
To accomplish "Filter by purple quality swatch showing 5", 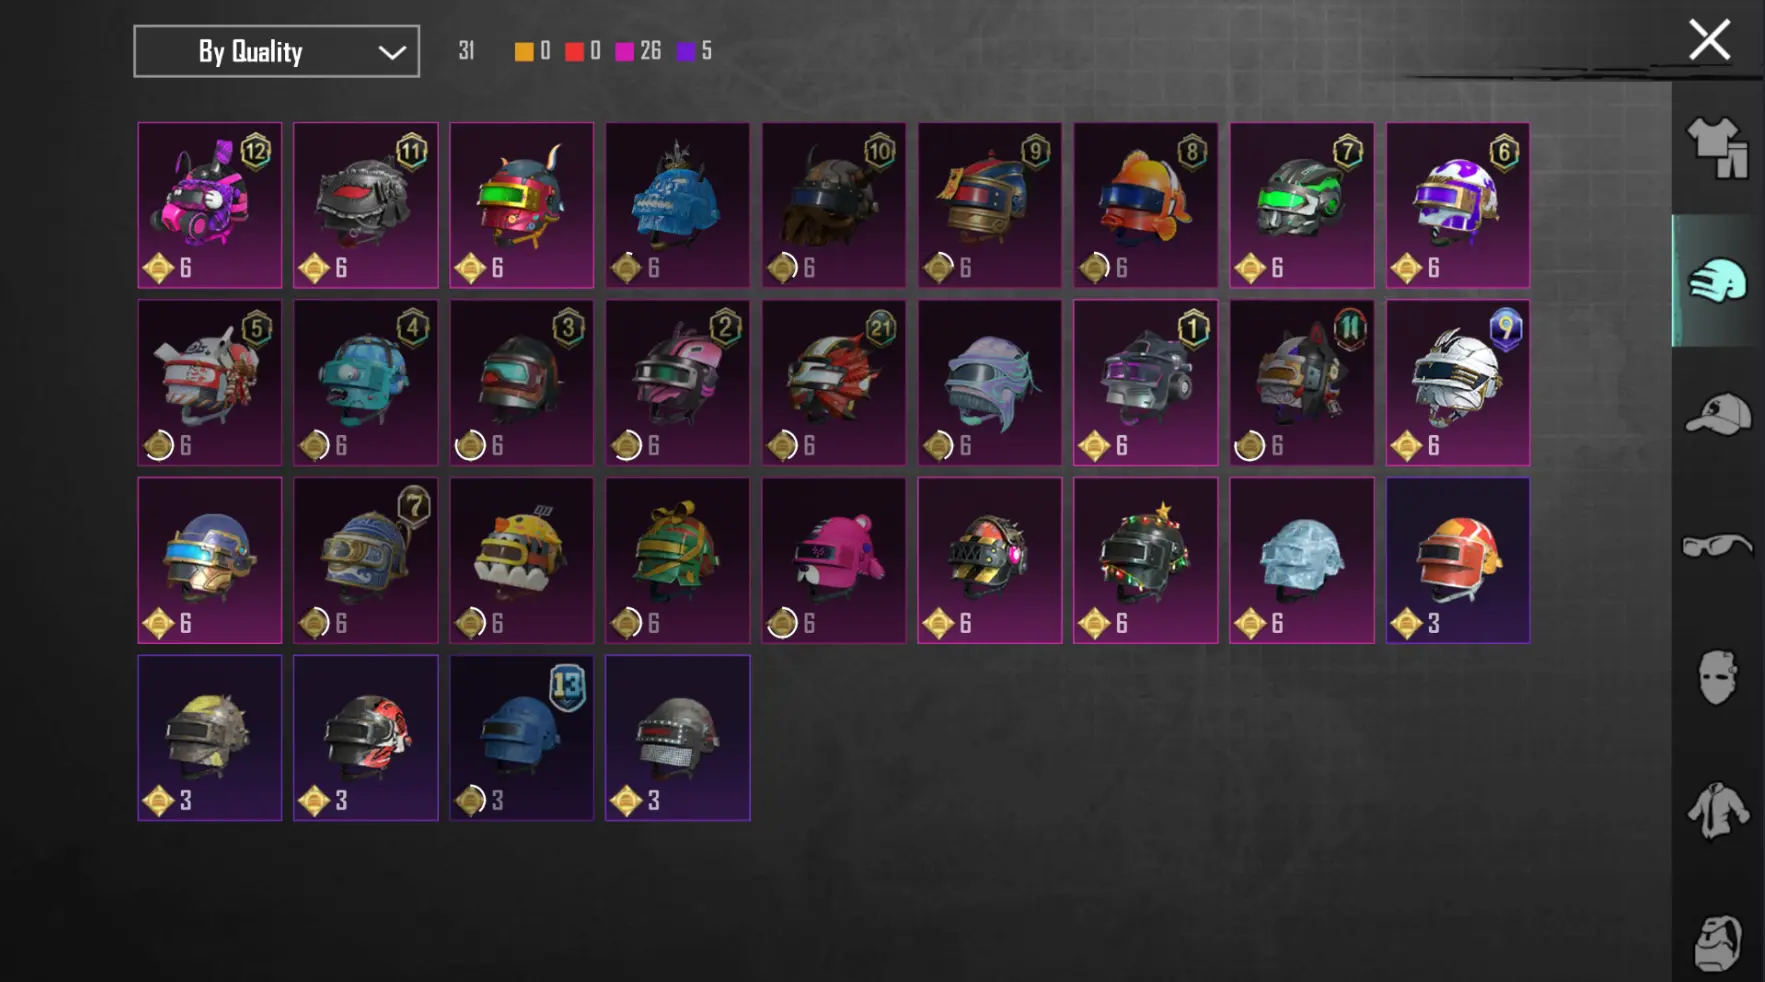I will click(x=686, y=51).
